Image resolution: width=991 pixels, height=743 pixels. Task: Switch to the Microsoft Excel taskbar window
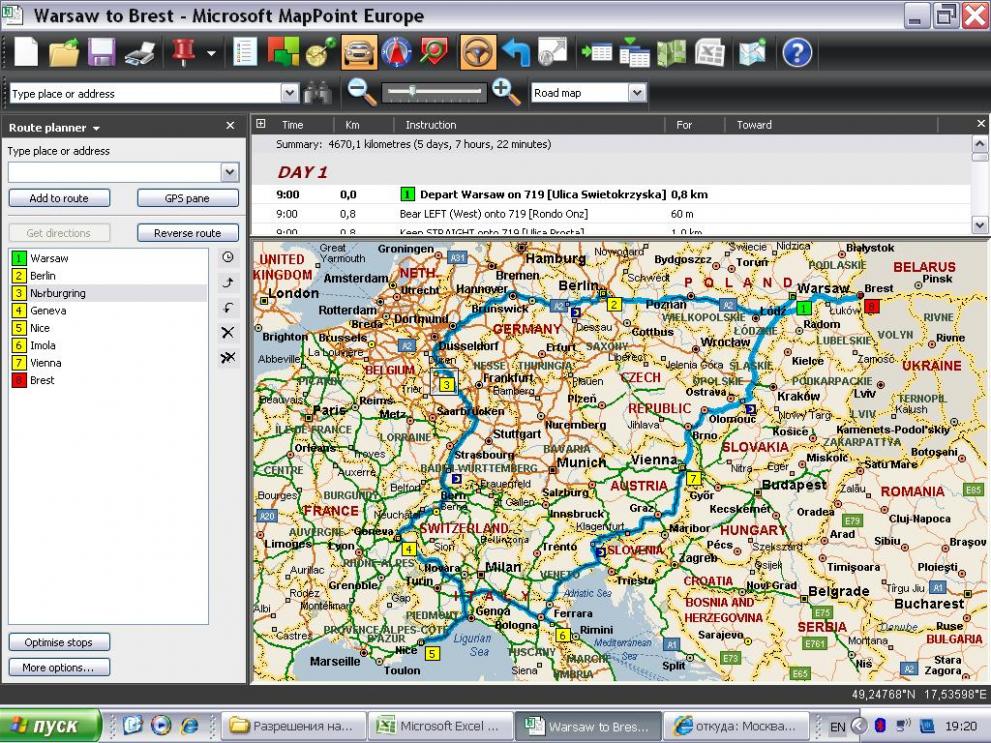coord(439,727)
